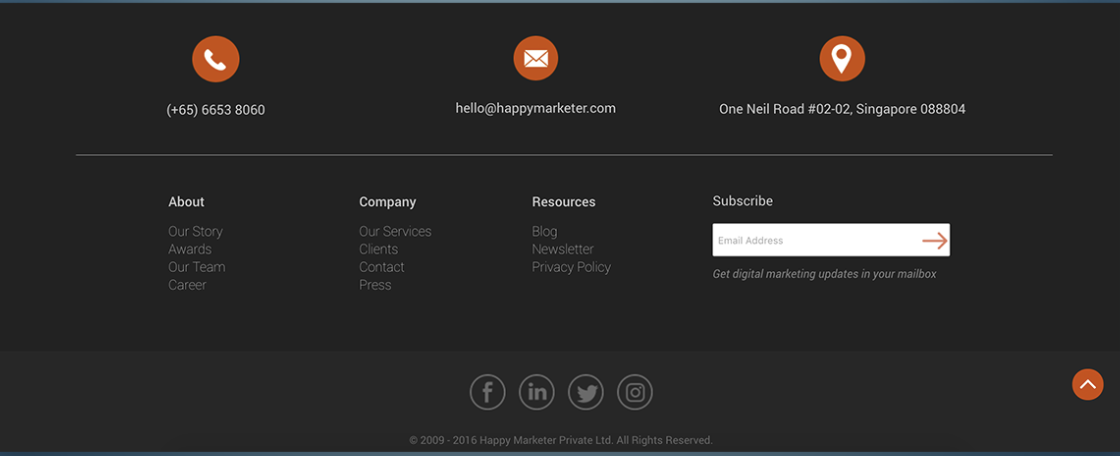Image resolution: width=1120 pixels, height=456 pixels.
Task: Click the orange map pin icon
Action: (842, 59)
